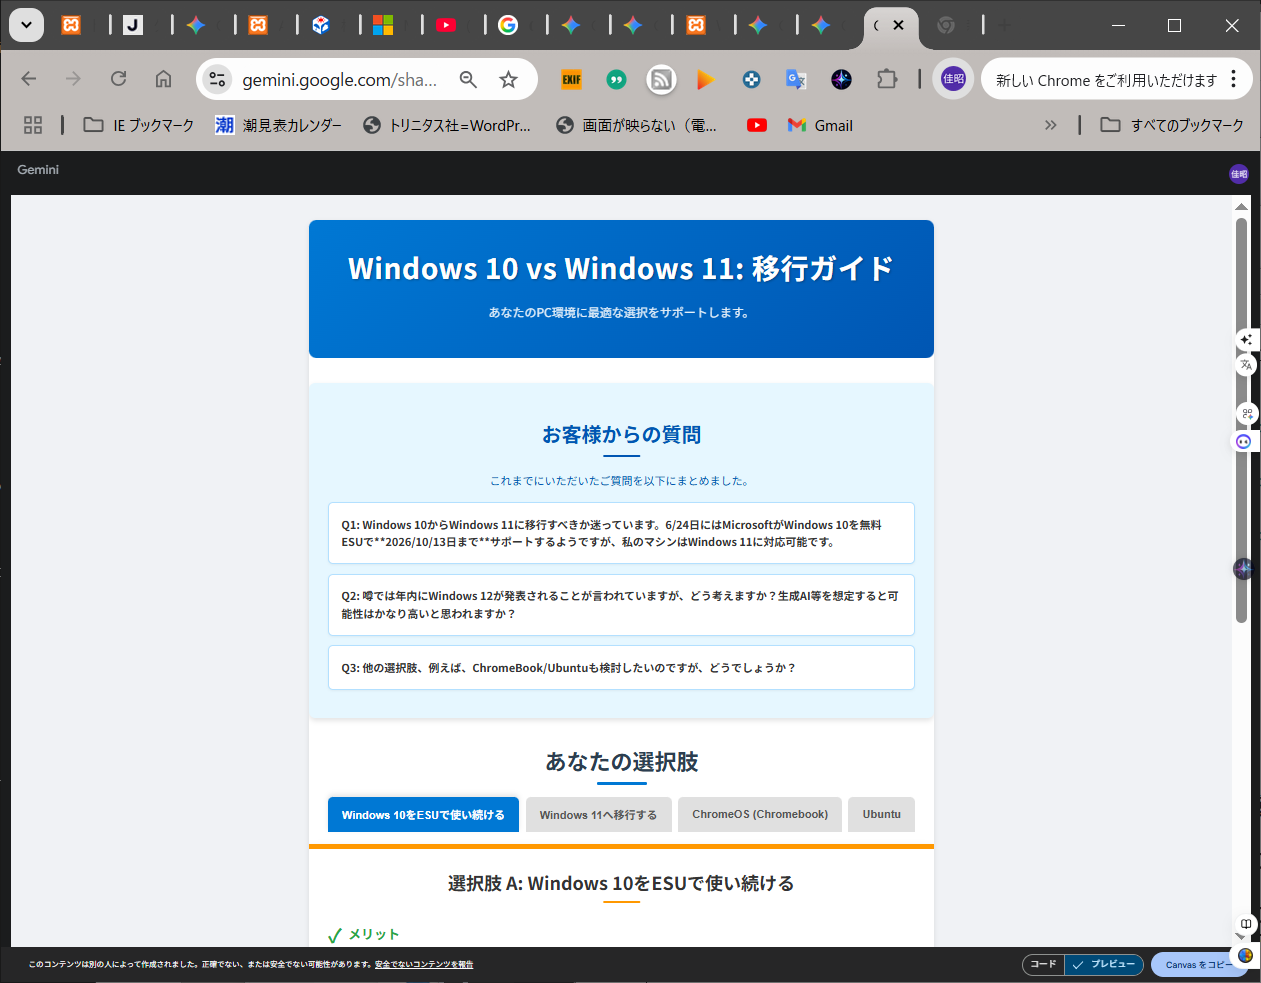Screen dimensions: 1261x983
Task: Open the 潮見表カレンダー bookmark
Action: click(x=278, y=125)
